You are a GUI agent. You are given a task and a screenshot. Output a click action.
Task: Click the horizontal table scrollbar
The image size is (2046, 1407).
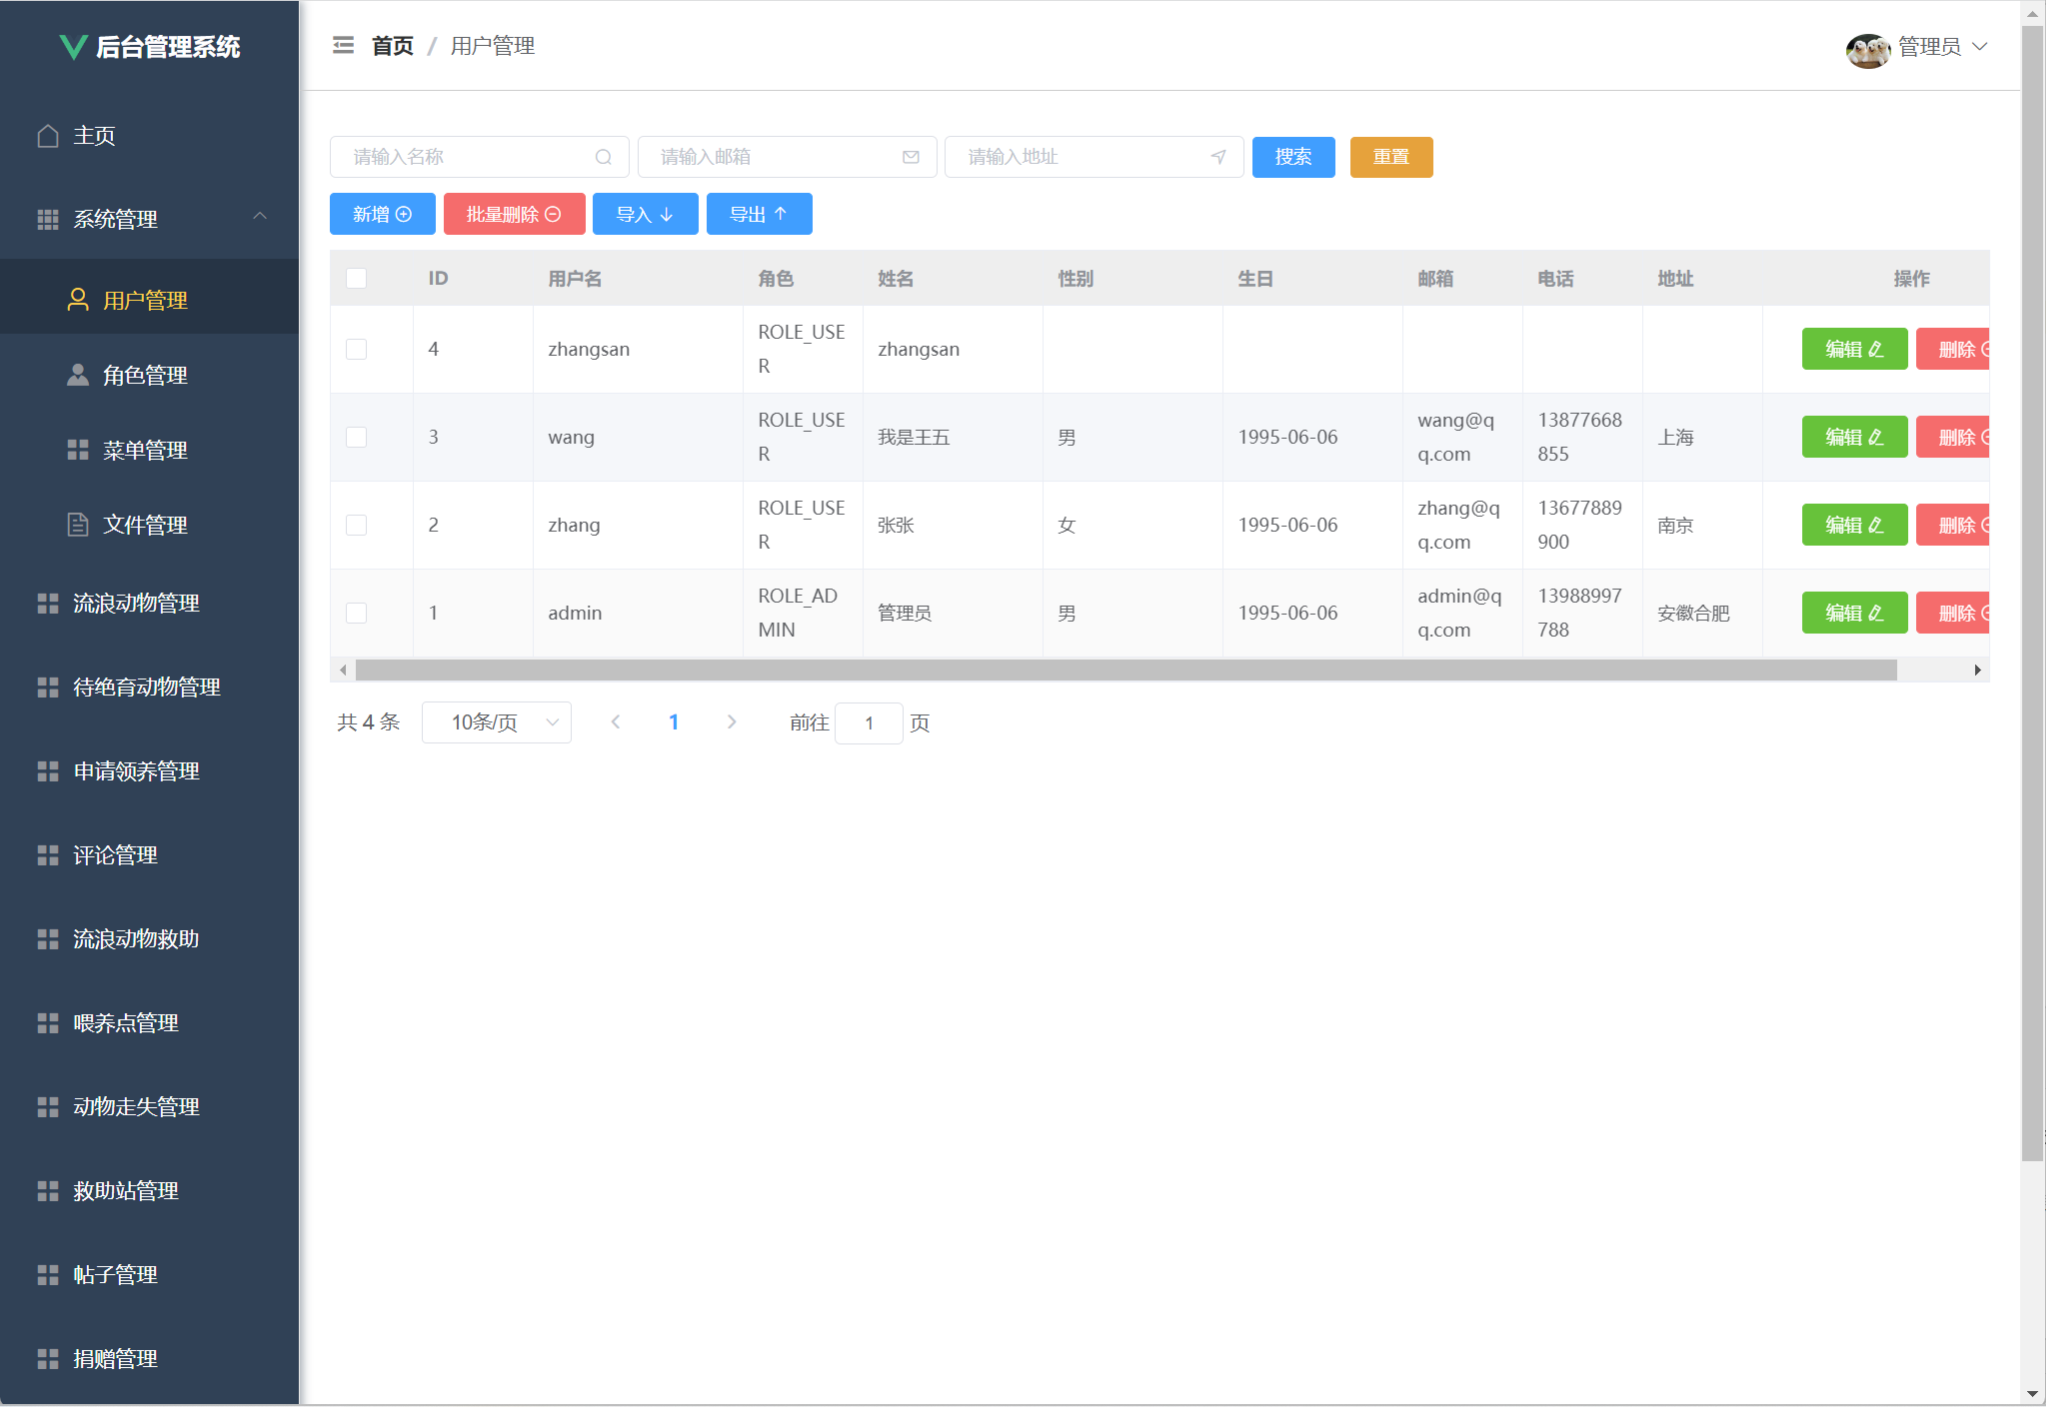(x=1125, y=670)
